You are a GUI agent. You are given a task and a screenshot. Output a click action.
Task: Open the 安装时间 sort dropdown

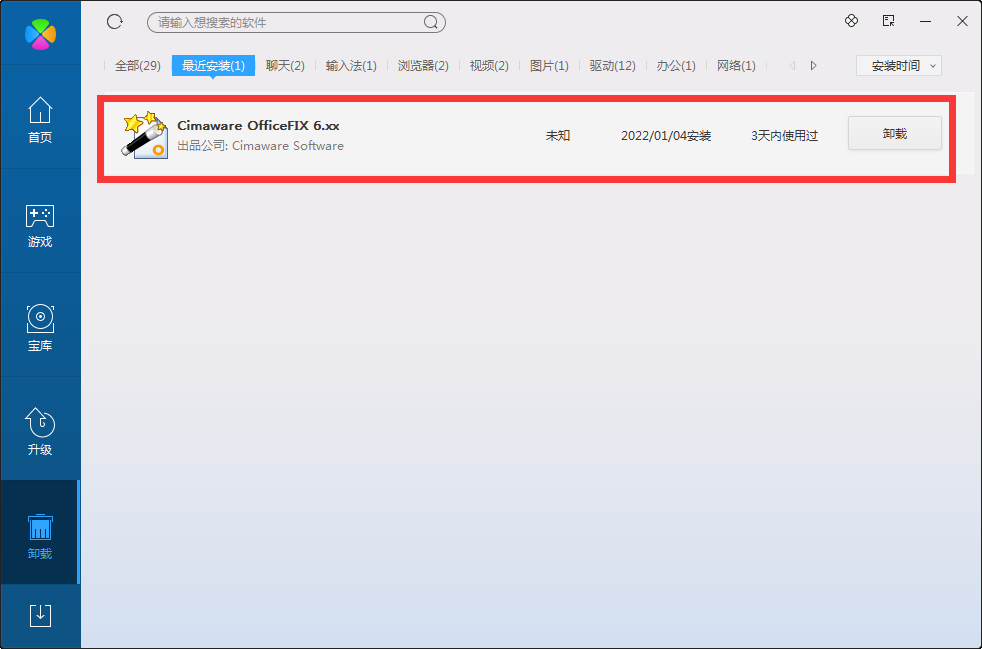(898, 65)
